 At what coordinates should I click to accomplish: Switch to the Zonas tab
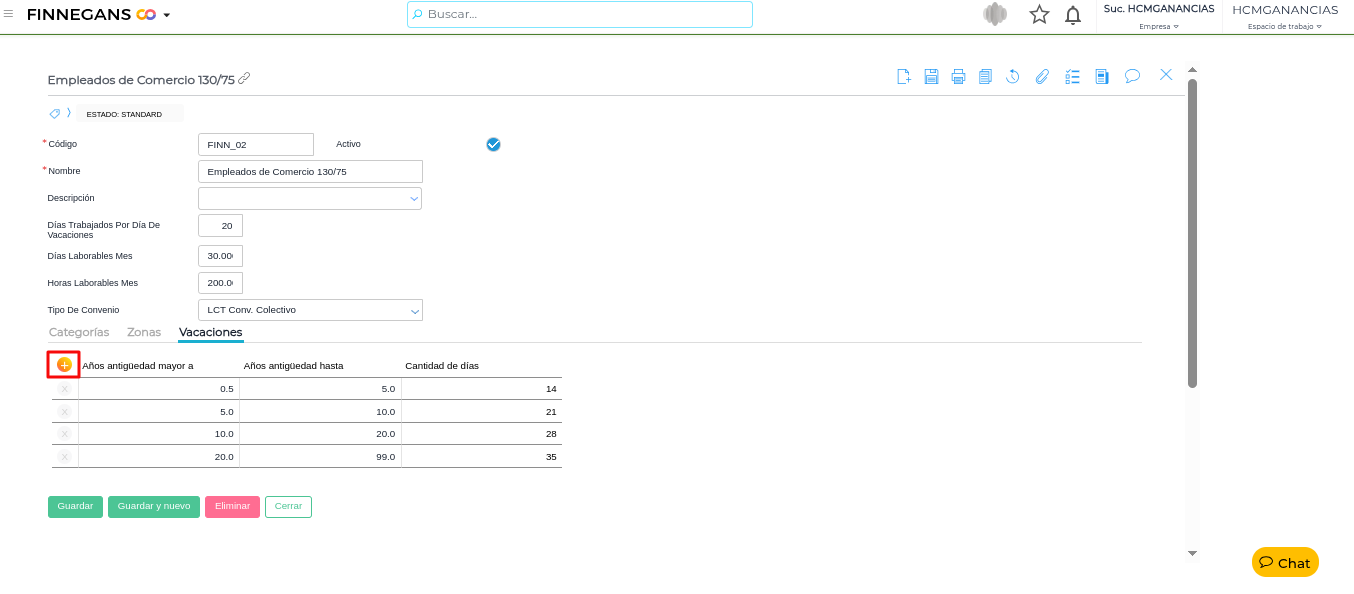[144, 332]
